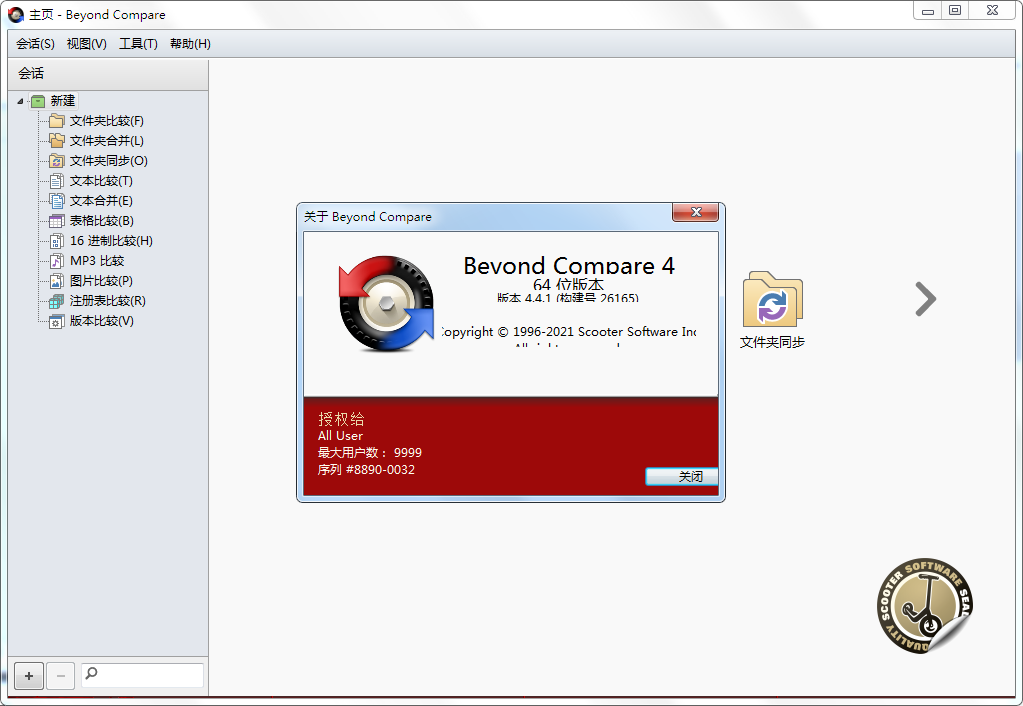Select 文本比较(T) session label
The width and height of the screenshot is (1023, 706).
point(101,181)
